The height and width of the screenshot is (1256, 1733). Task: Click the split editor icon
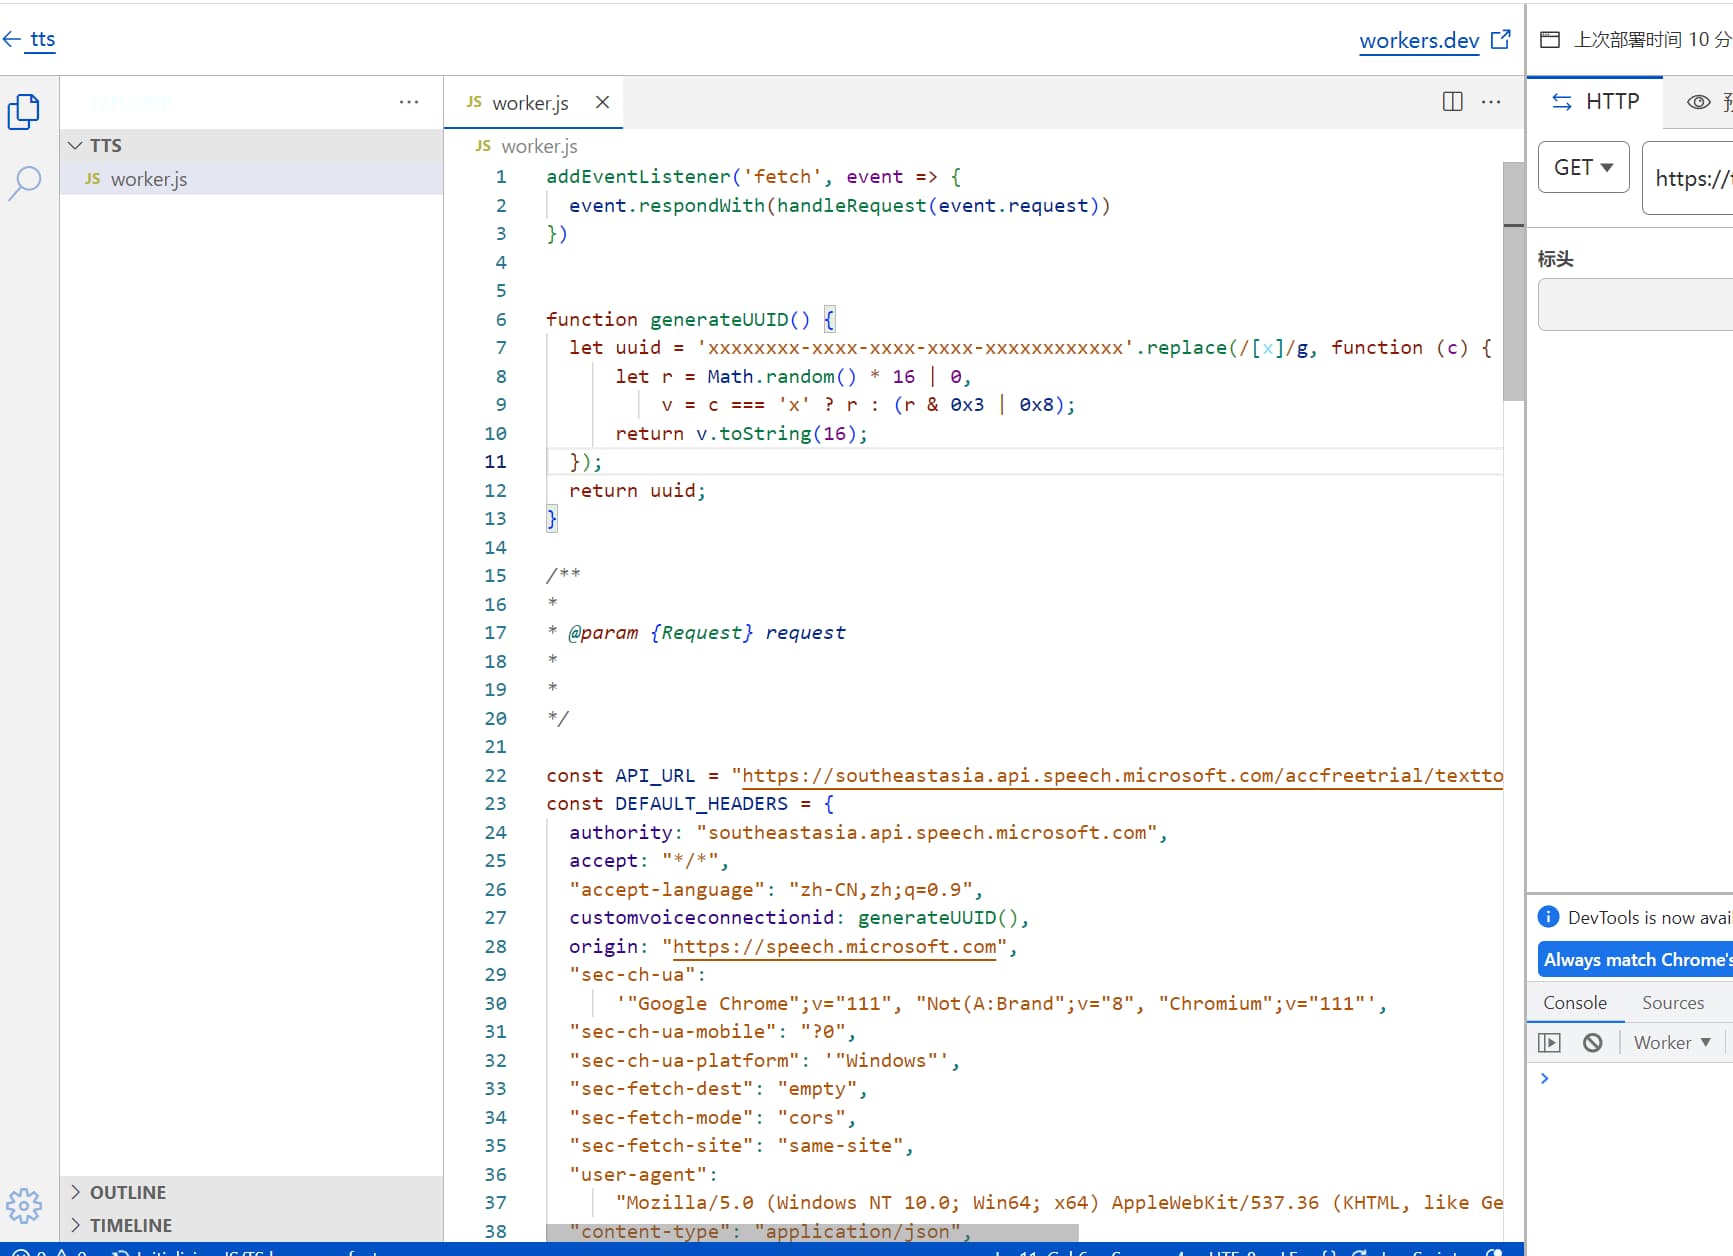[1452, 102]
